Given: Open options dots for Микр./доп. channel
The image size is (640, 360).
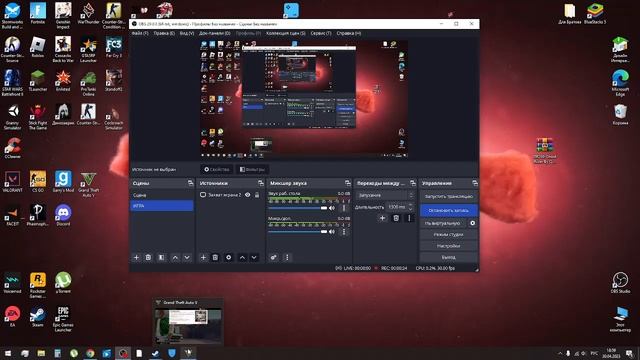Looking at the screenshot, I should point(344,232).
